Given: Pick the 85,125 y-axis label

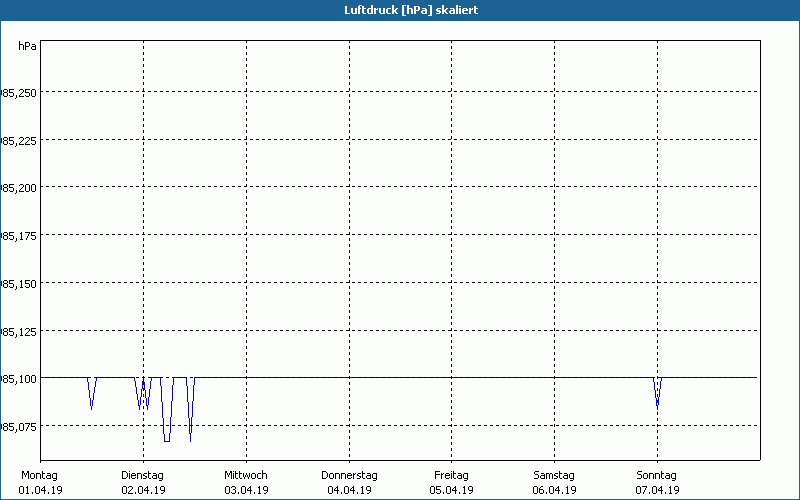Looking at the screenshot, I should [x=19, y=331].
